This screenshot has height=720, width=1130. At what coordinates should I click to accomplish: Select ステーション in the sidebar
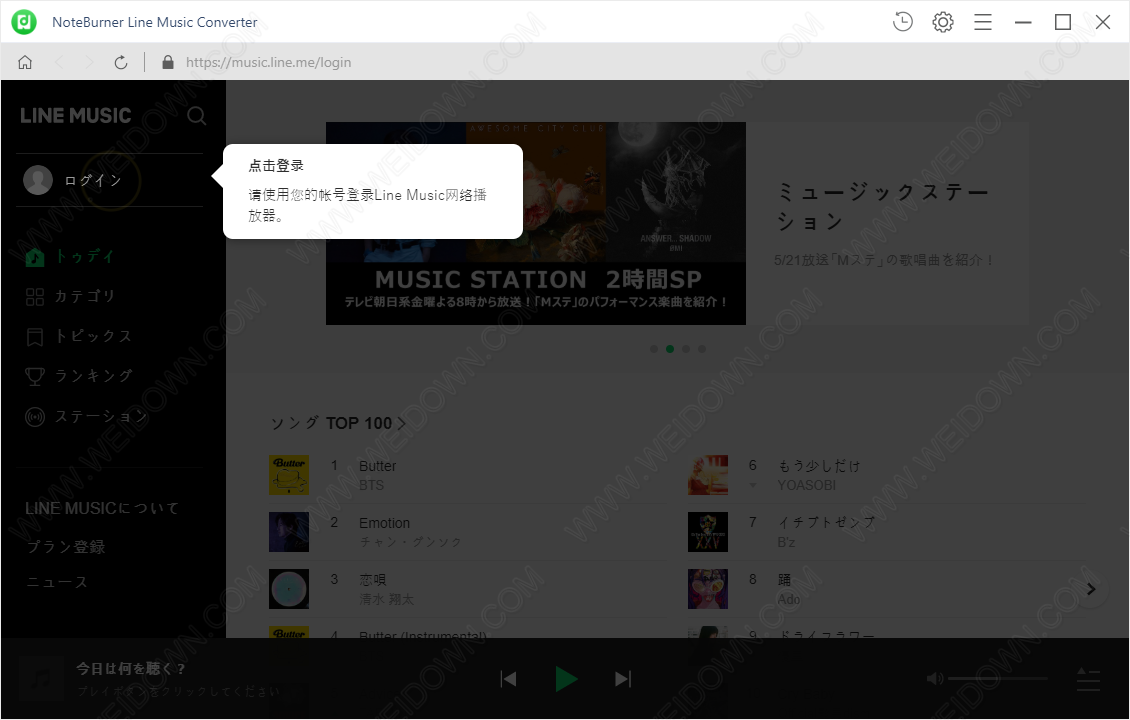pos(102,416)
